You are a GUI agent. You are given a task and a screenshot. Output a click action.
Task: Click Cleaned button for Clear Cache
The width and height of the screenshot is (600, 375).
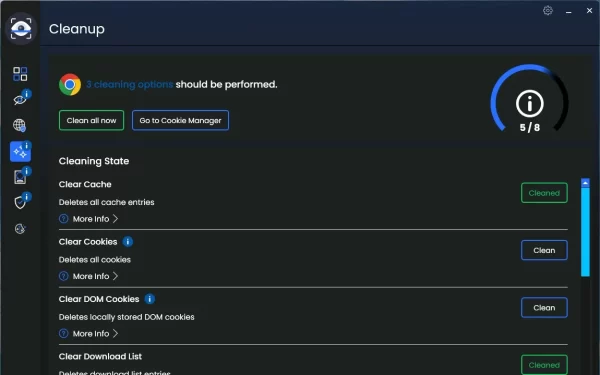(x=544, y=193)
